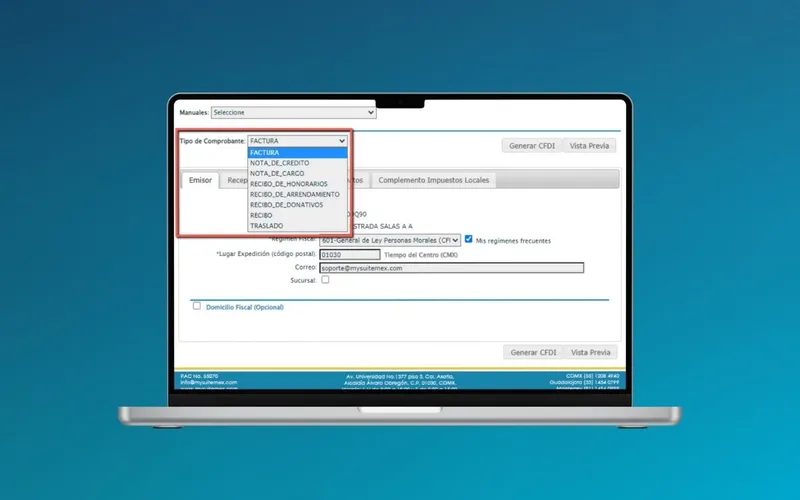Select FACTURA option in list
Image resolution: width=800 pixels, height=500 pixels.
point(297,153)
